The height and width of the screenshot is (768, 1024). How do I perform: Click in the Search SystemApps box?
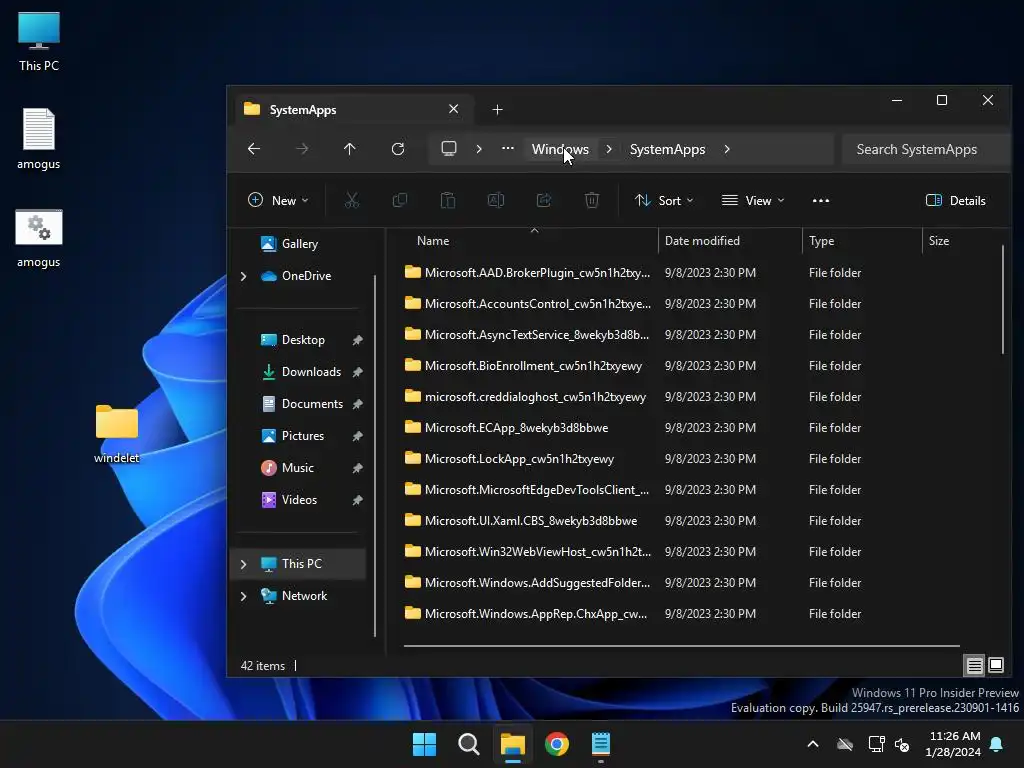click(926, 149)
